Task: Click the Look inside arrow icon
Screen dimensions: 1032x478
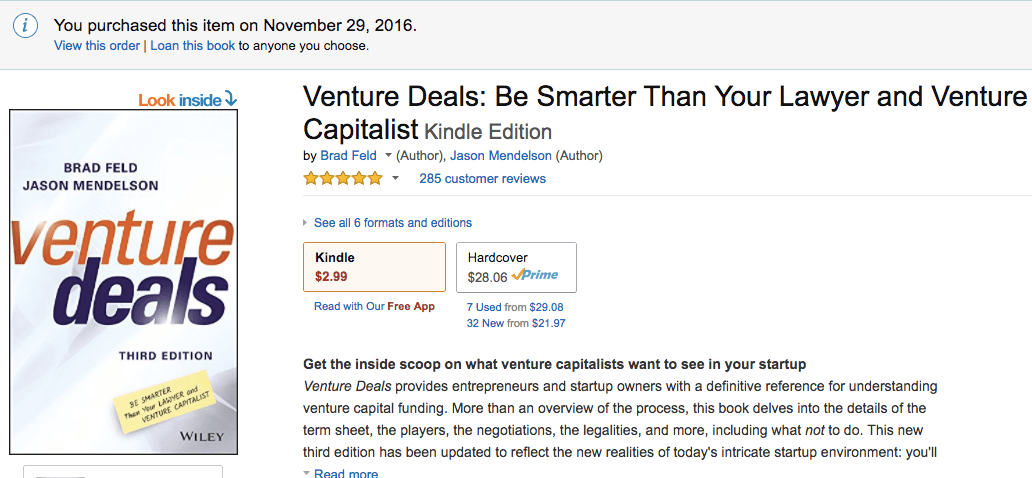Action: [x=231, y=98]
